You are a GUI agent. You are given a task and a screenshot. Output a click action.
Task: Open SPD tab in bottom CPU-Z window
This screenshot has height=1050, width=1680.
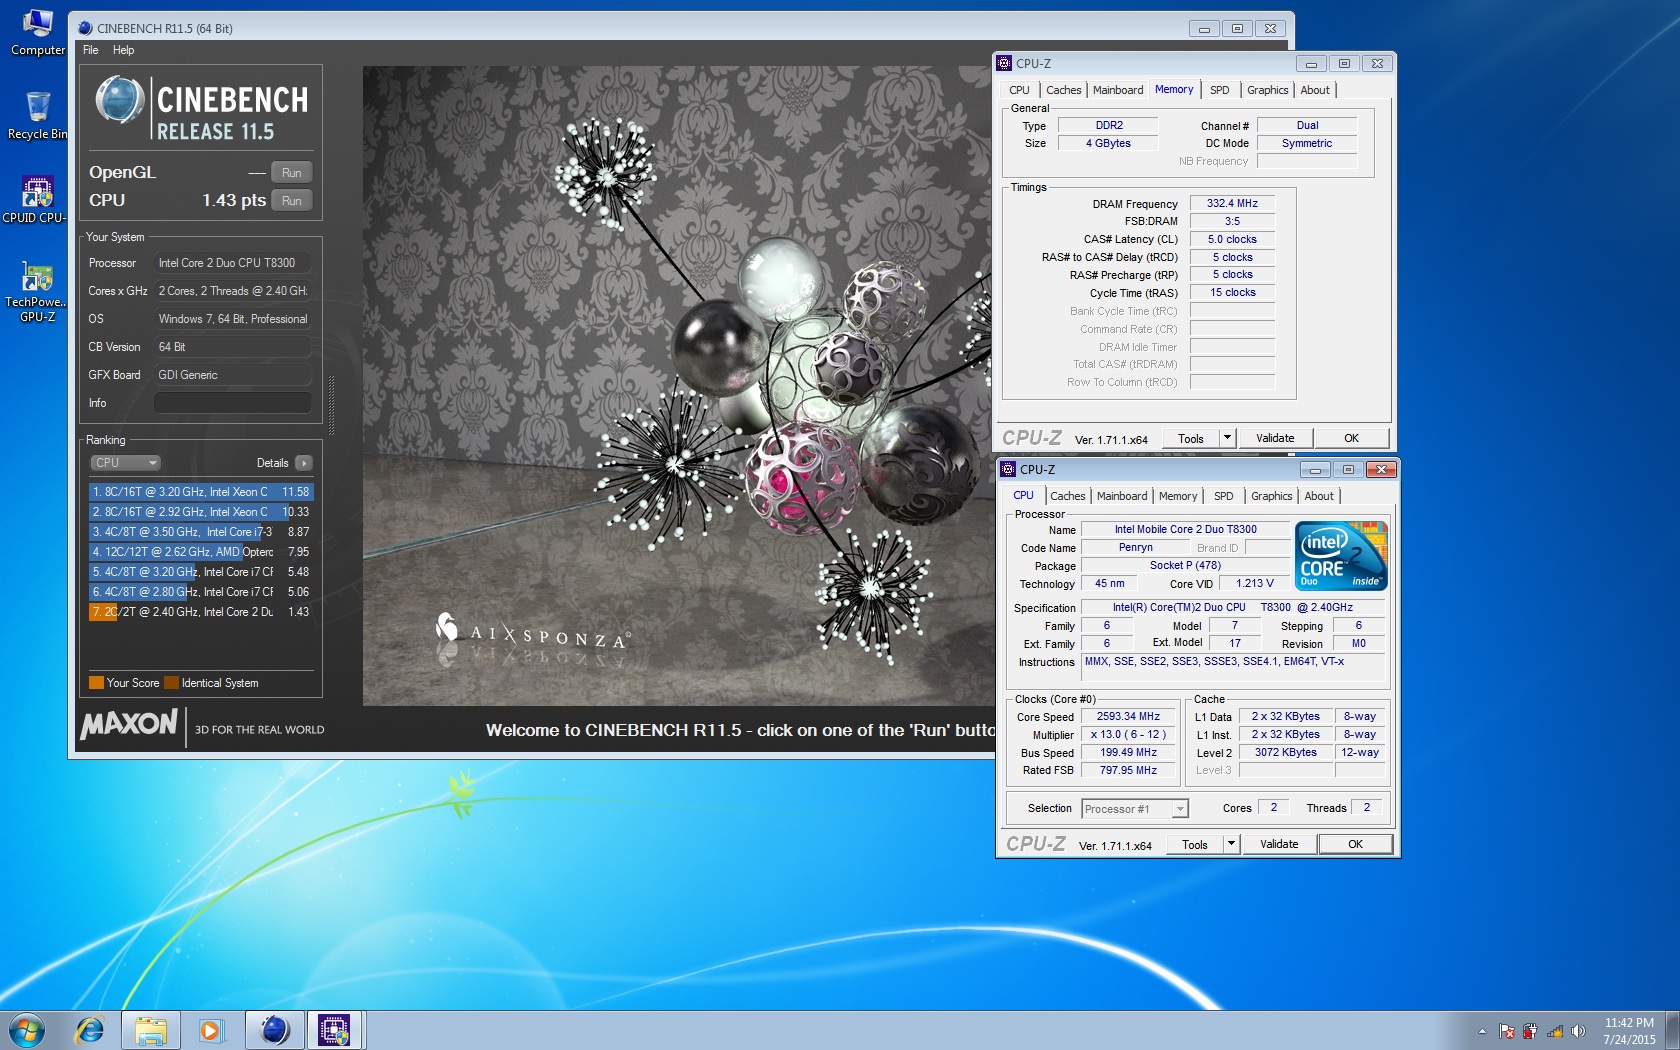pos(1223,496)
